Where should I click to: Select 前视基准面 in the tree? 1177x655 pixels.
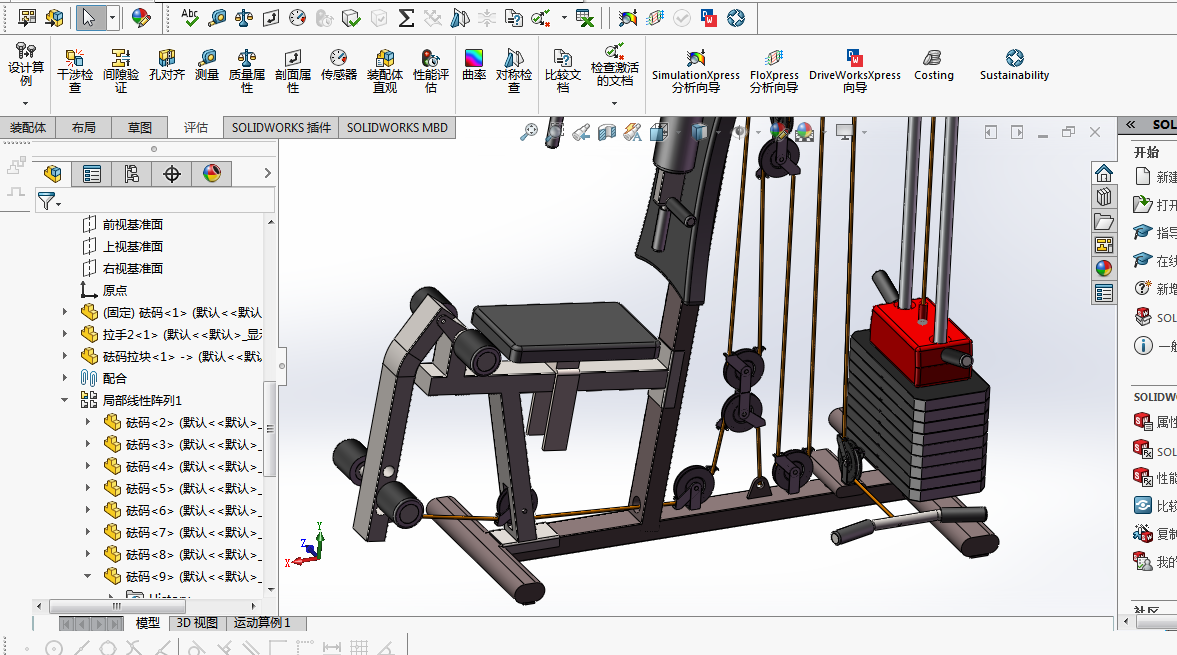tap(133, 224)
